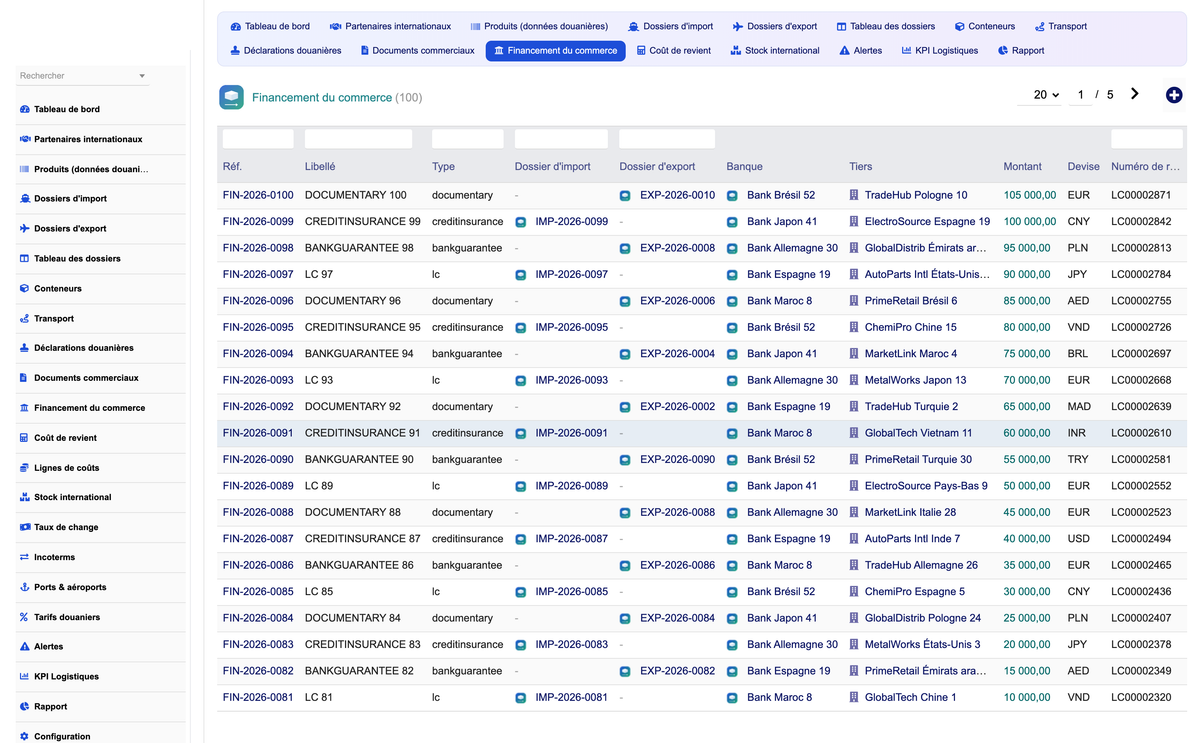Click dossier icon beside IMP-2026-0099
This screenshot has height=743, width=1200.
point(521,222)
